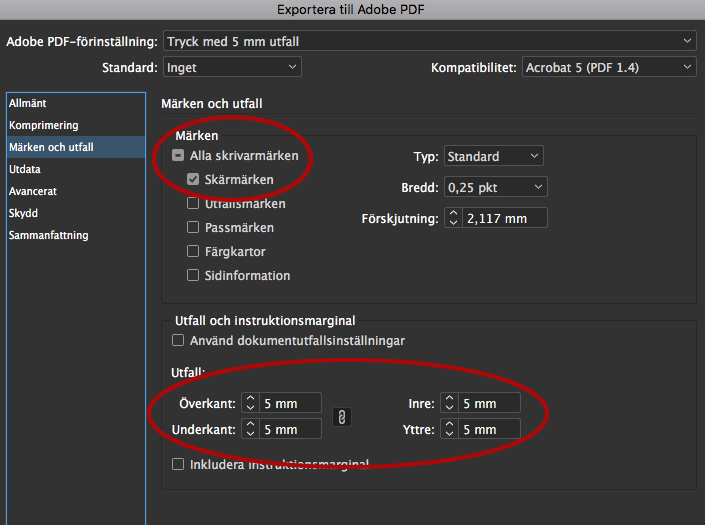Click the Förskjutning stepper arrows
This screenshot has height=525, width=705.
[x=453, y=218]
